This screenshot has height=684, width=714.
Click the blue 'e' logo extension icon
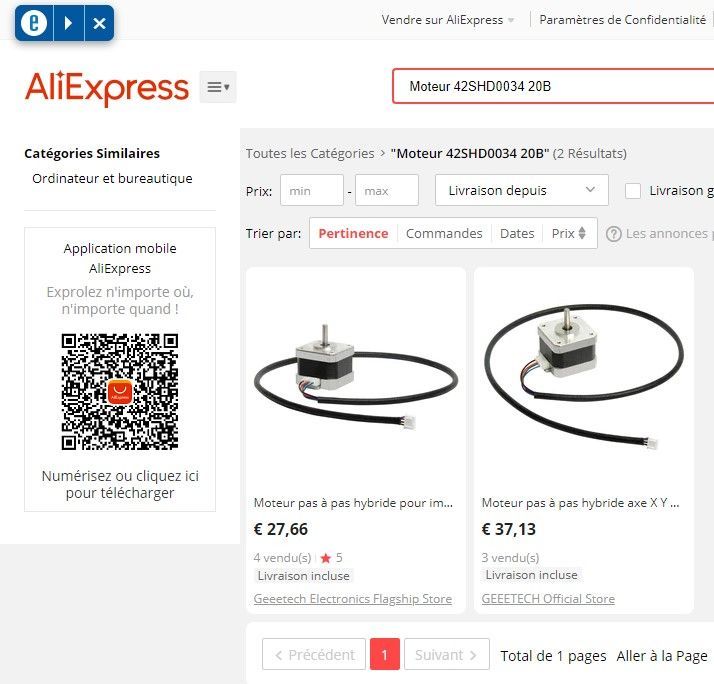click(34, 23)
